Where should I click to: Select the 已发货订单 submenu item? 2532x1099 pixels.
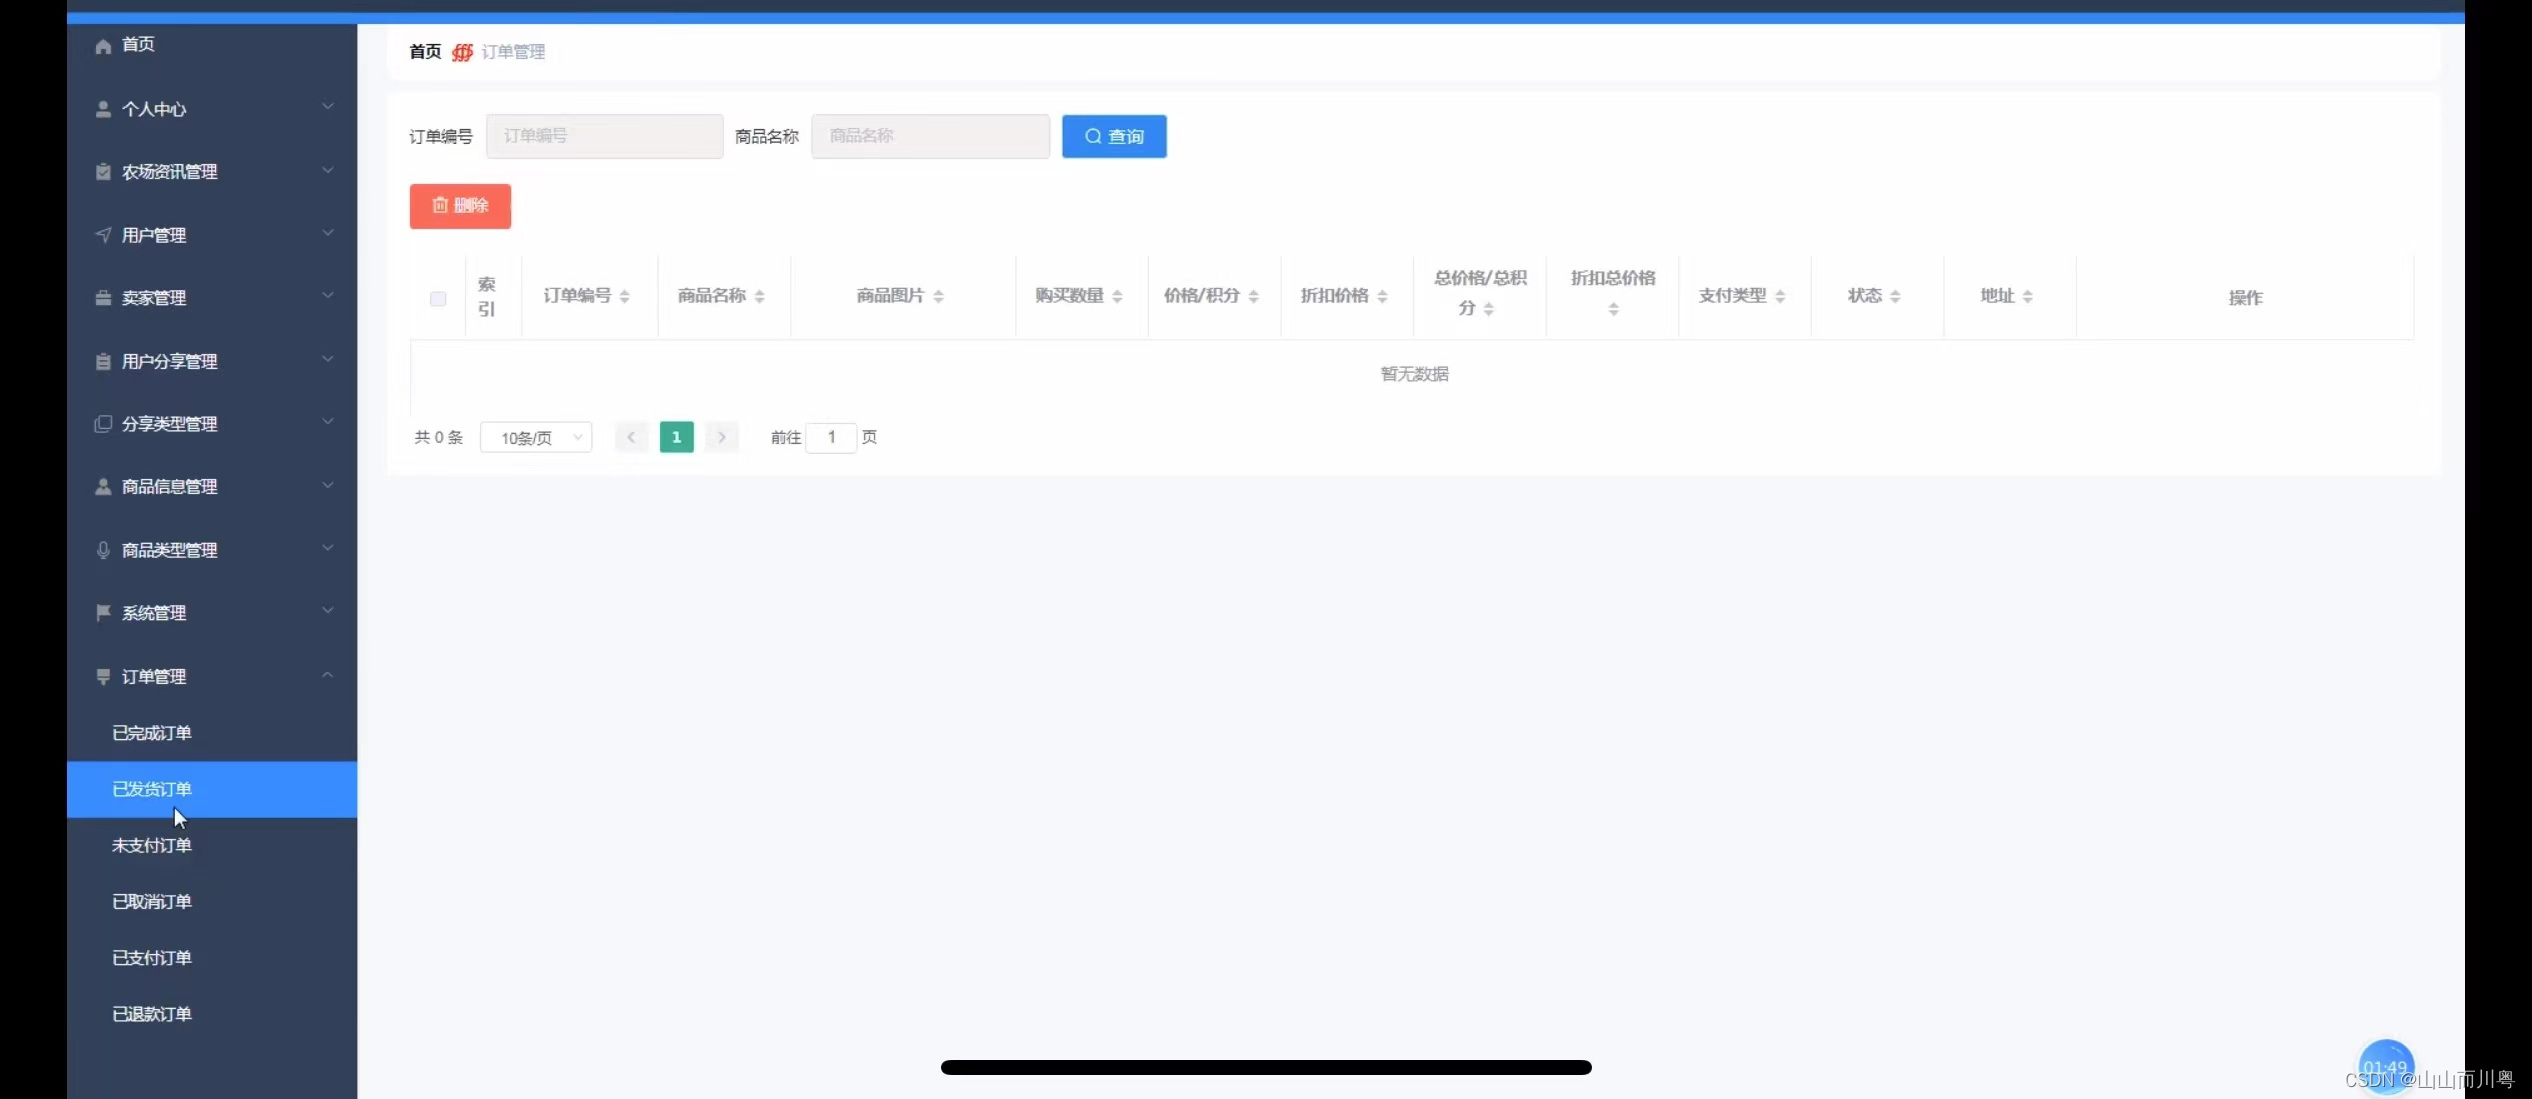point(212,789)
